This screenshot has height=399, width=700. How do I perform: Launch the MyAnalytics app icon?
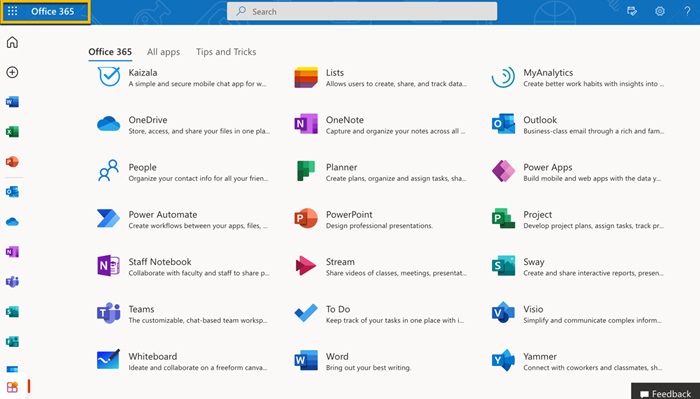[x=503, y=77]
